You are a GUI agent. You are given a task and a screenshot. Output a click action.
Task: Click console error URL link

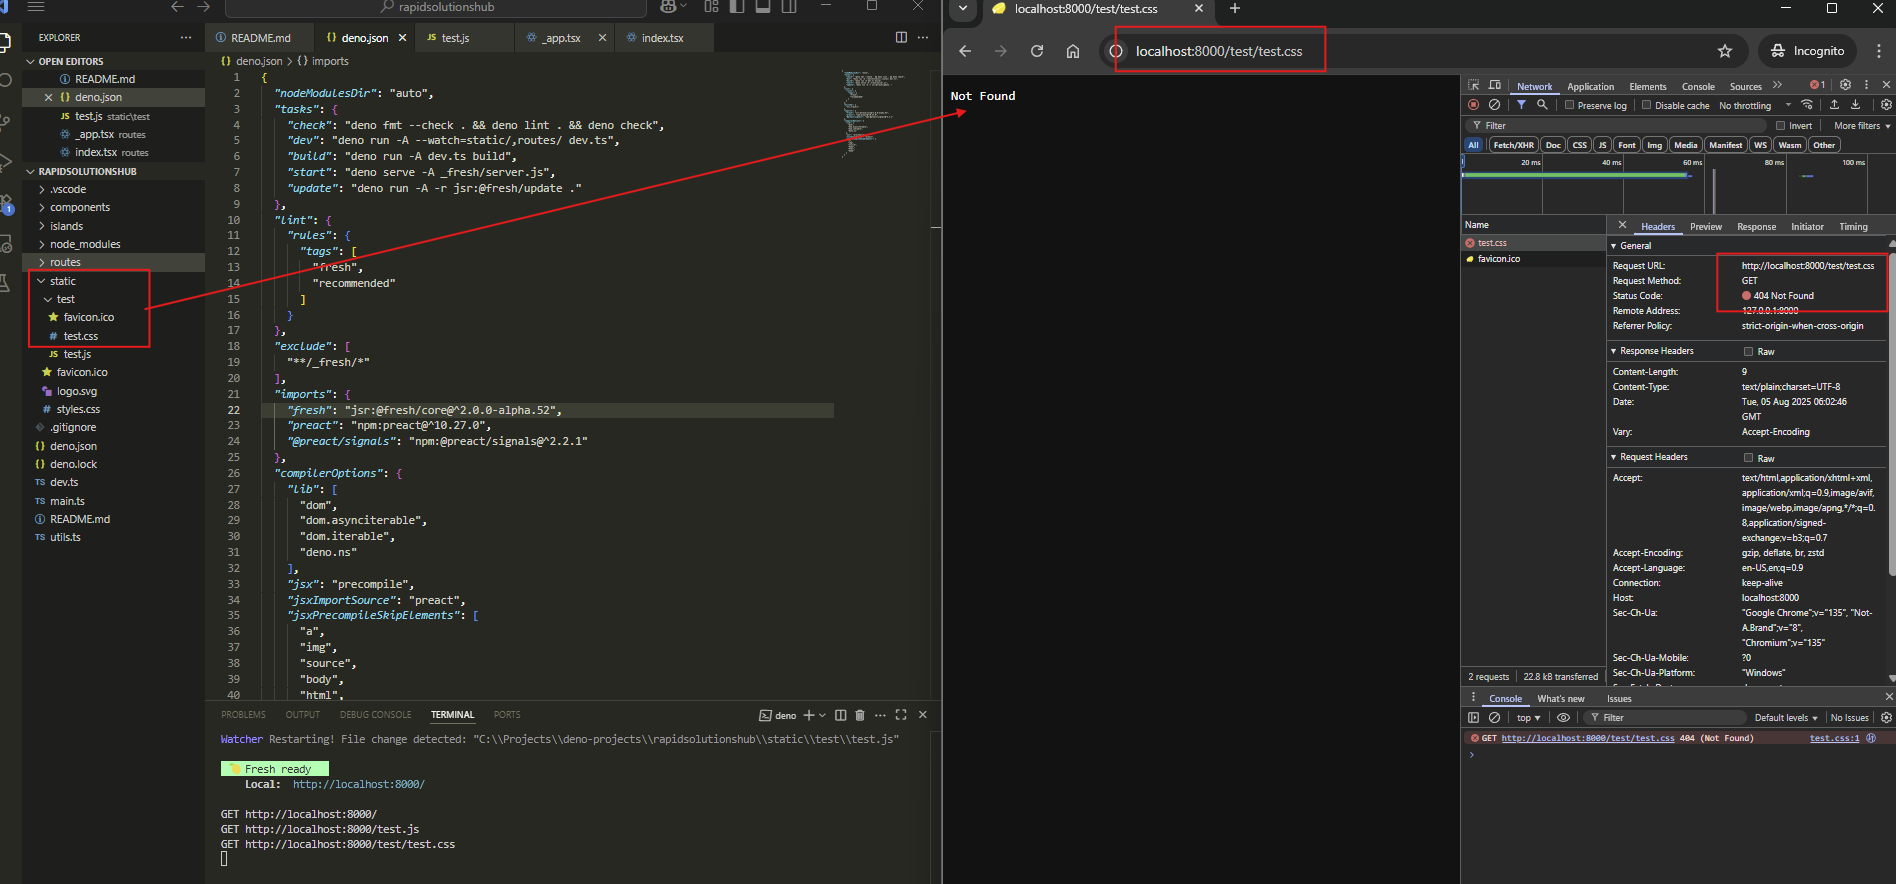[1587, 738]
